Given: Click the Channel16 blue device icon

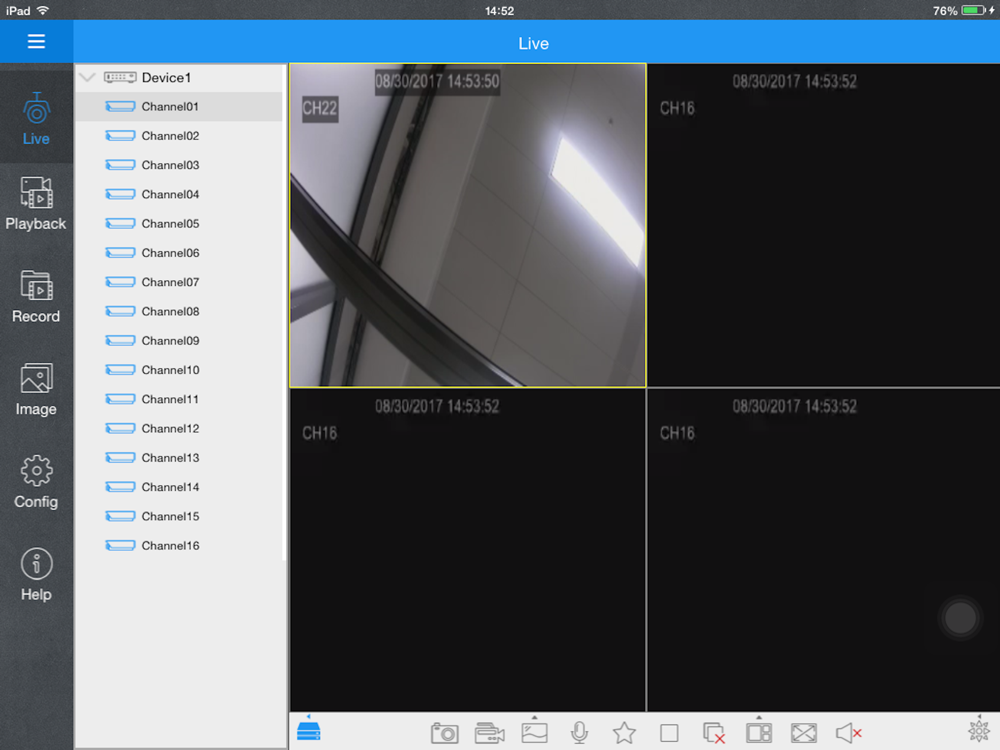Looking at the screenshot, I should tap(120, 546).
